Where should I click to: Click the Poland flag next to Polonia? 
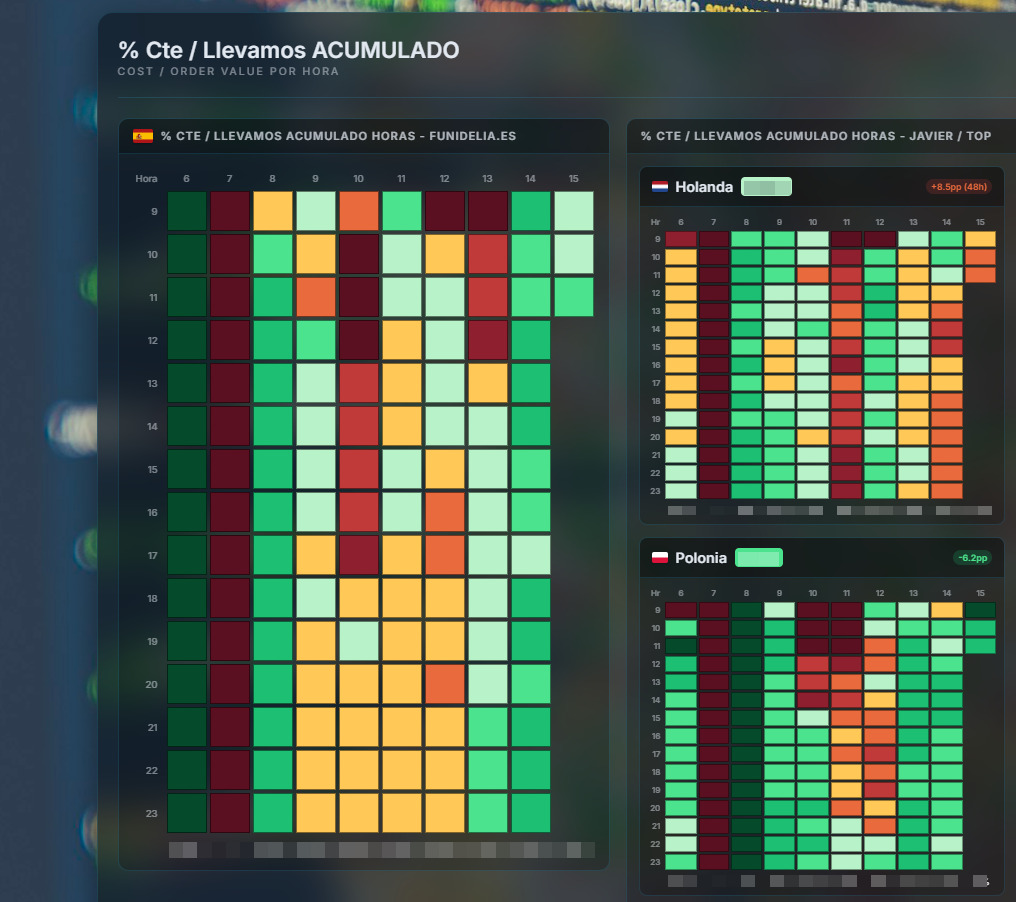click(660, 558)
